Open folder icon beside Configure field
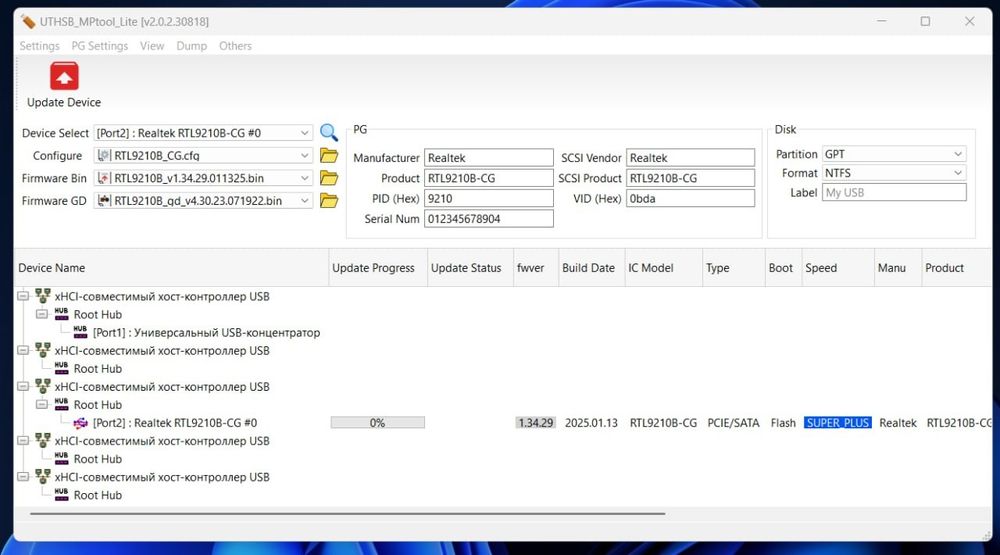The image size is (1000, 555). 329,156
